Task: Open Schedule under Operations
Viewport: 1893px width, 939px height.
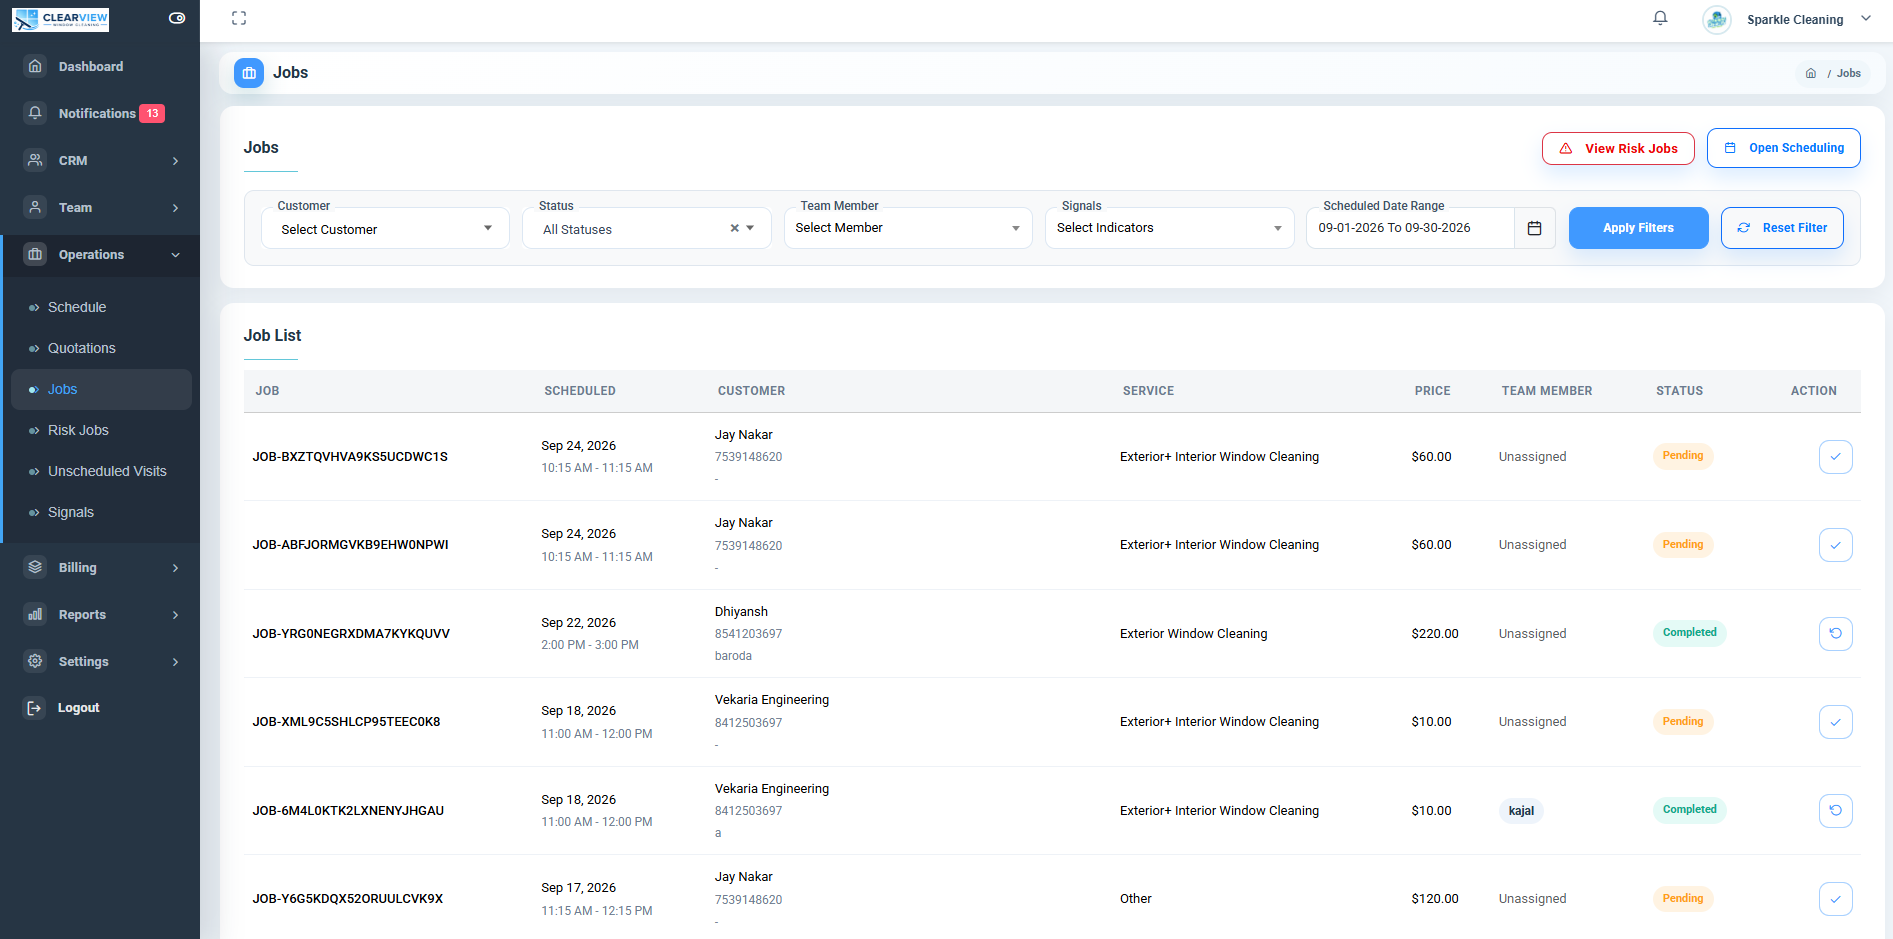Action: (x=77, y=307)
